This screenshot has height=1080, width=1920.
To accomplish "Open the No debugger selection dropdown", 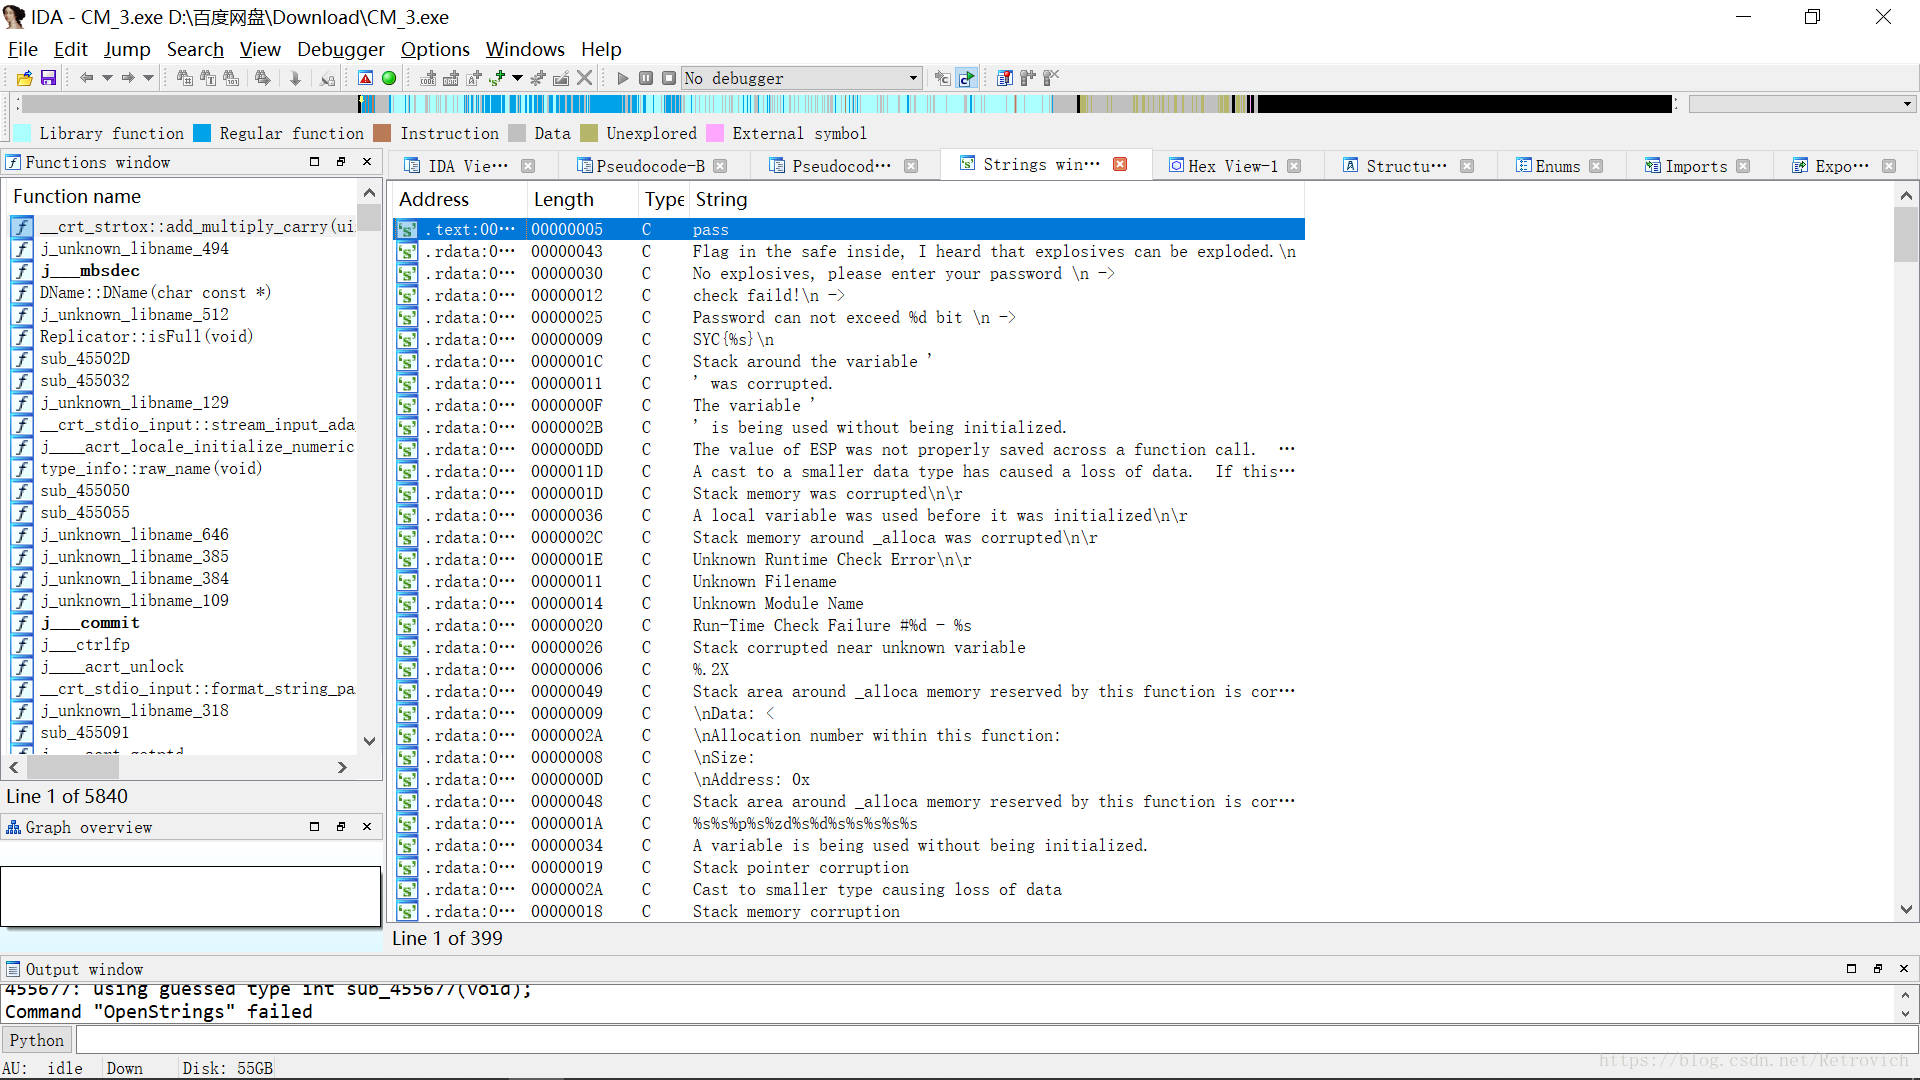I will point(801,78).
